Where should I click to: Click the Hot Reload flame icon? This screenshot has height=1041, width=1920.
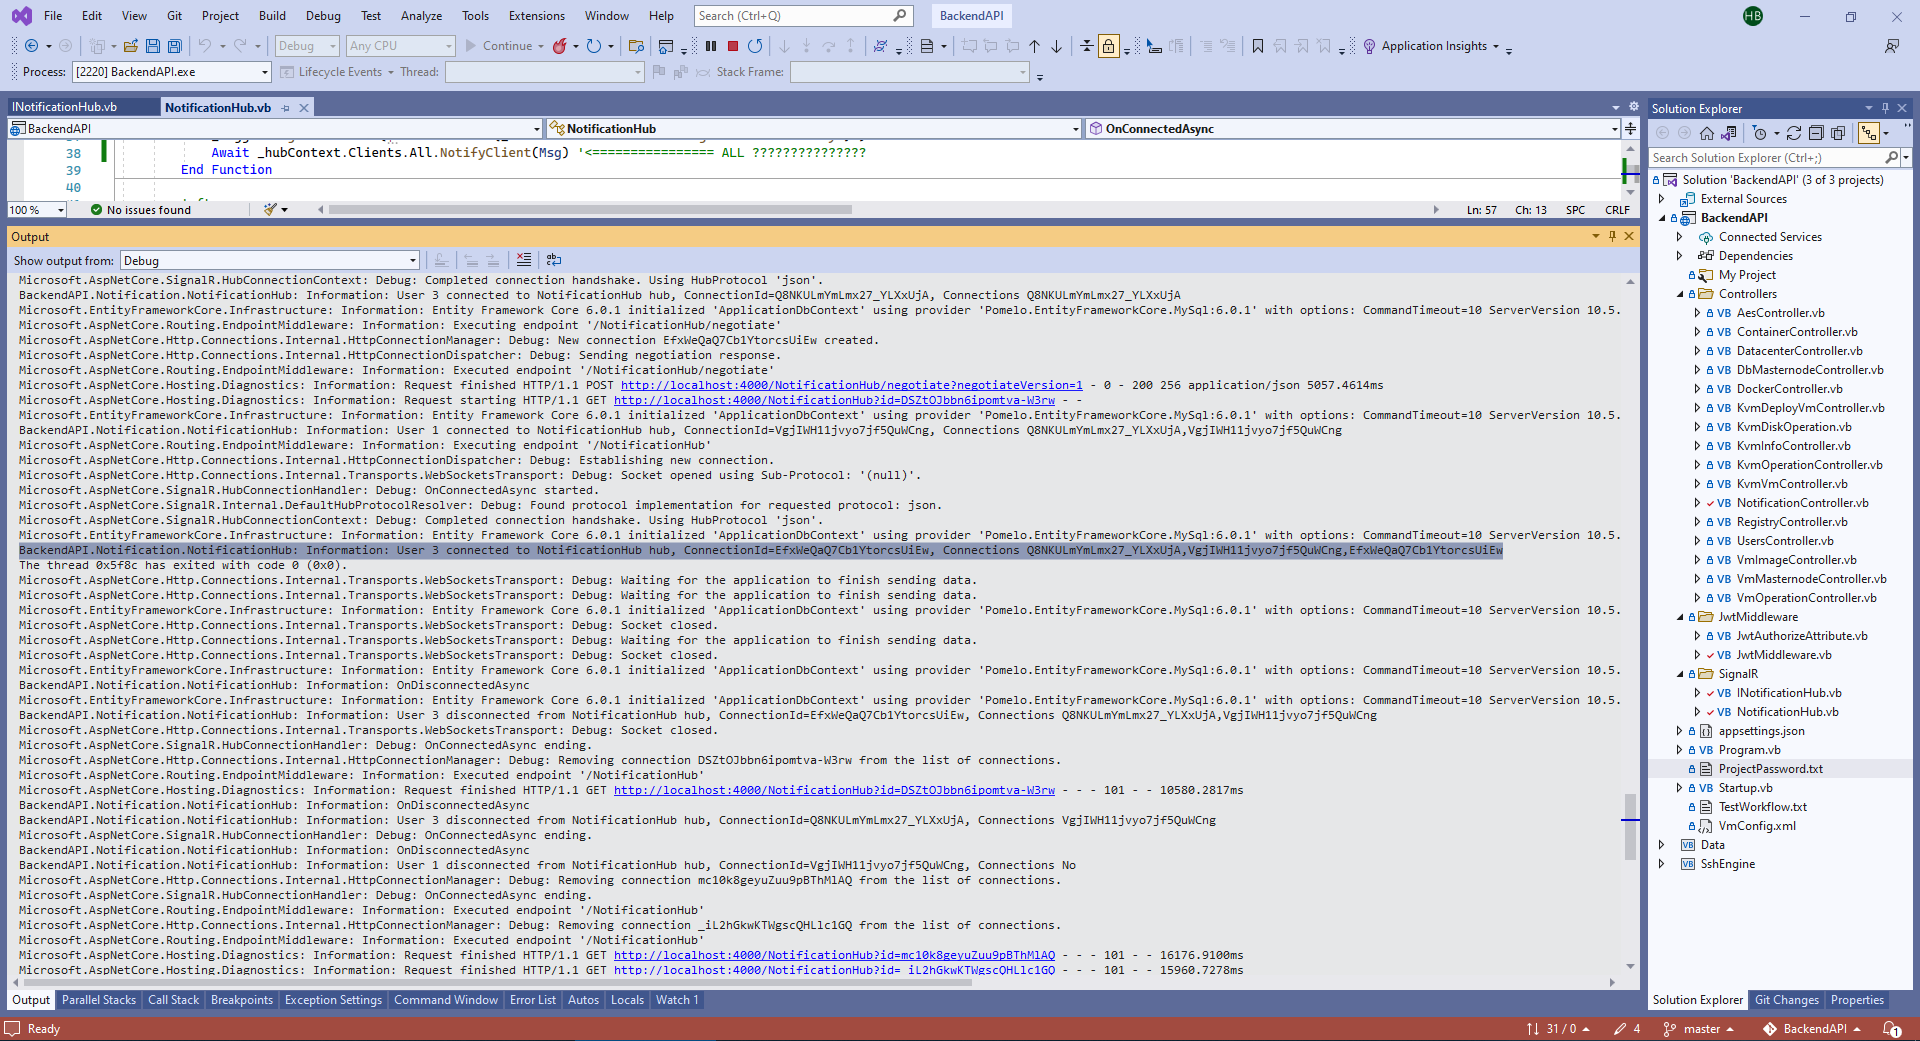[x=560, y=45]
